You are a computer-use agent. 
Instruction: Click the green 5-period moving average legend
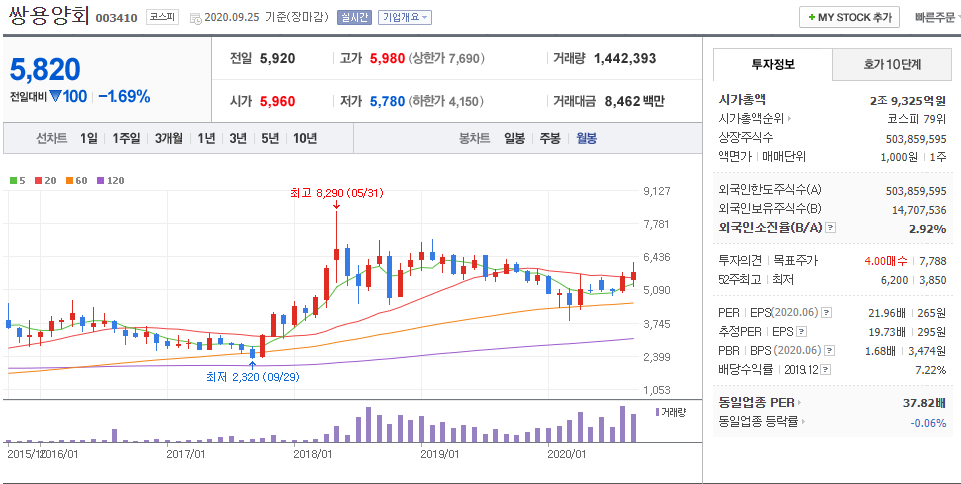[x=17, y=181]
